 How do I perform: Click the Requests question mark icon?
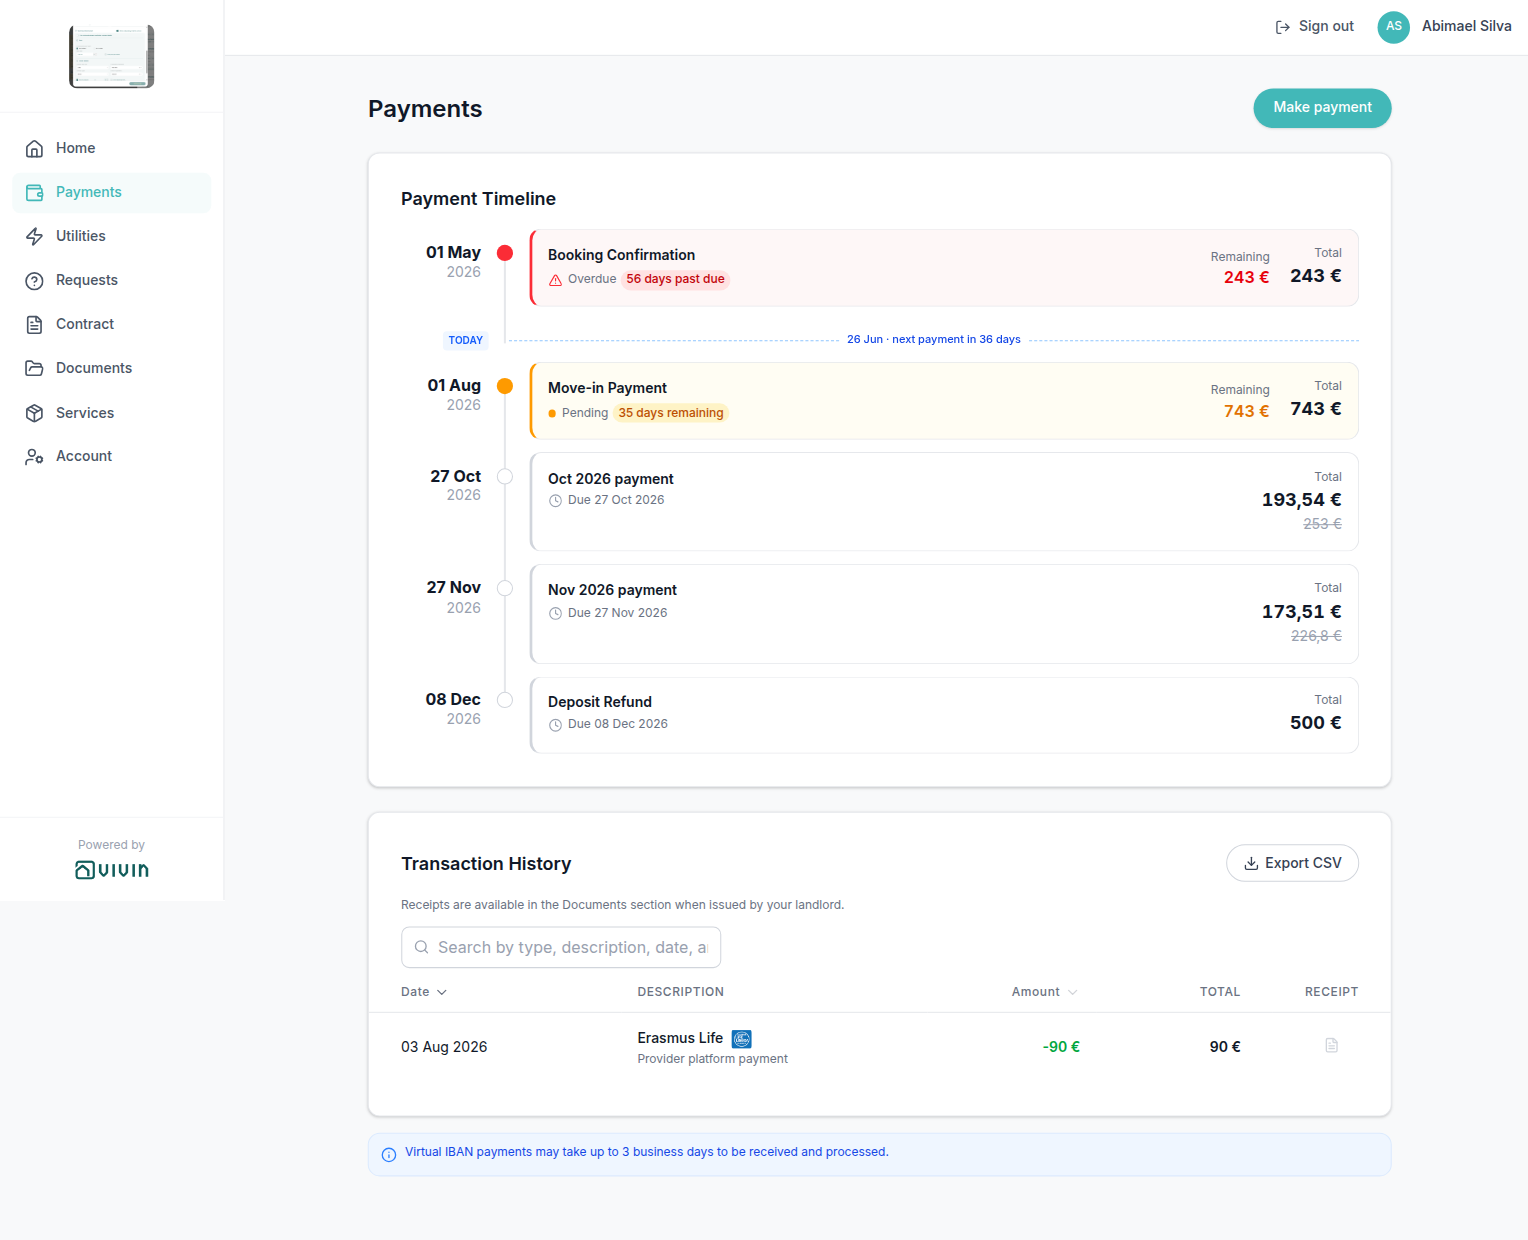34,281
